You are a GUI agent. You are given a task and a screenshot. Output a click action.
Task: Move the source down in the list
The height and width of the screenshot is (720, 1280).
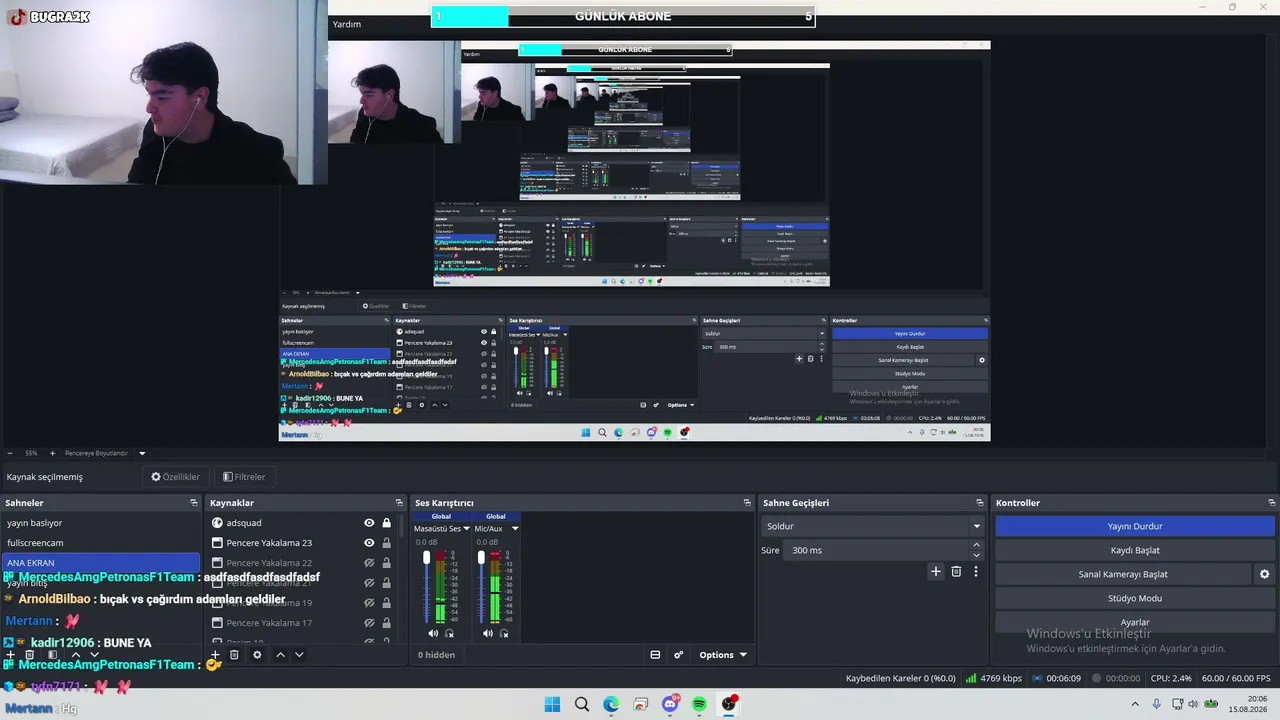click(x=299, y=655)
